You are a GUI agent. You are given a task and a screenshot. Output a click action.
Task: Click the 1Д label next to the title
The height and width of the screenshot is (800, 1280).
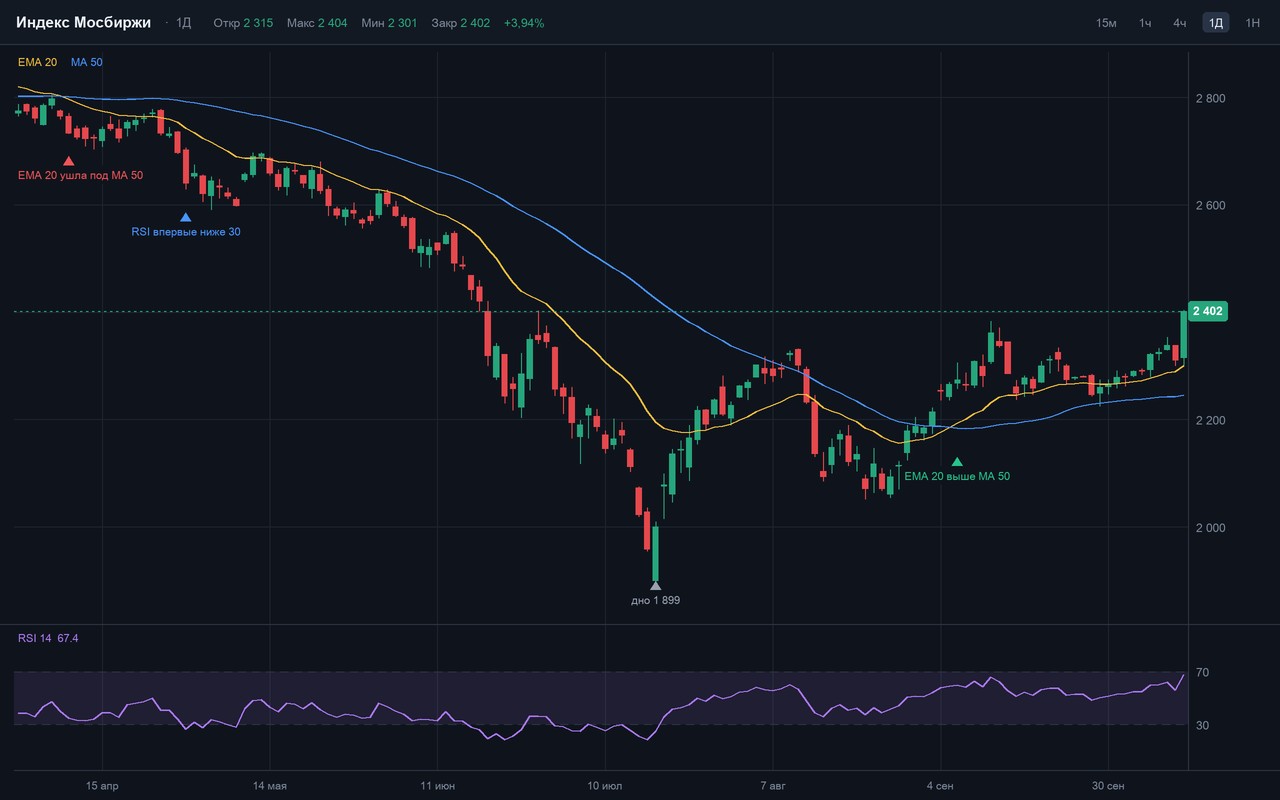[x=183, y=23]
